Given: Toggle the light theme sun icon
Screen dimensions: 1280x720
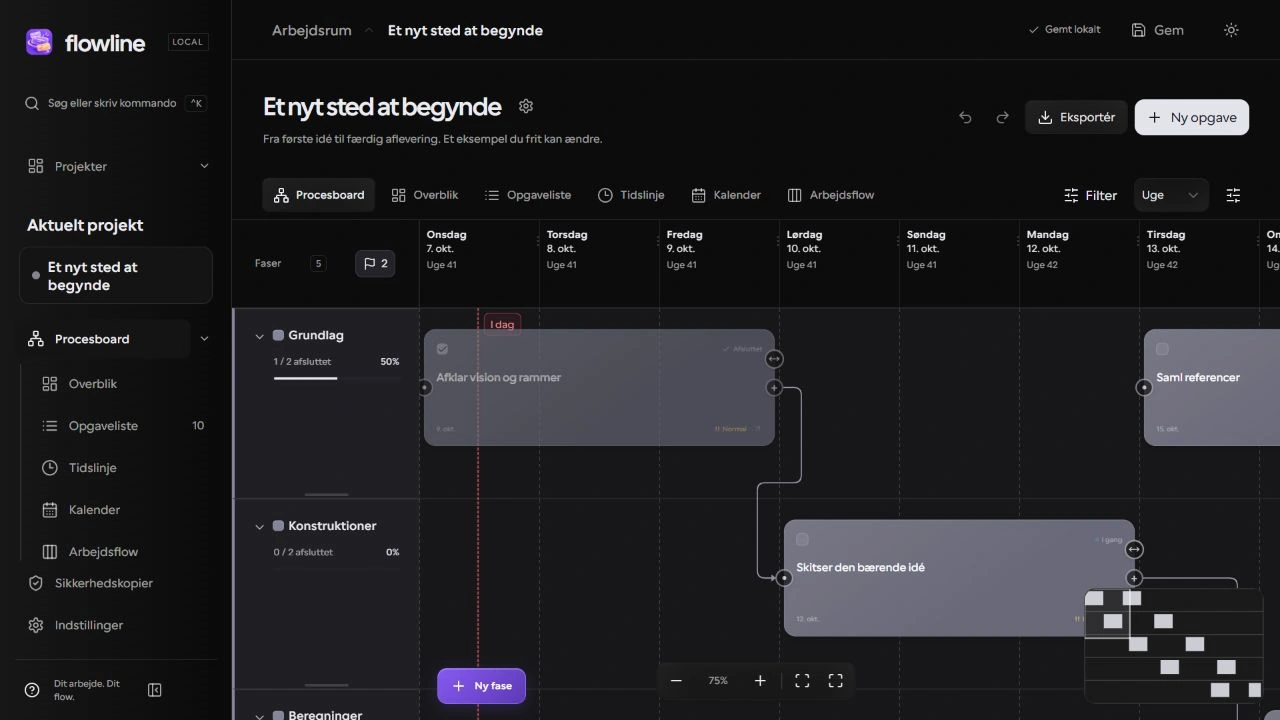Looking at the screenshot, I should tap(1231, 30).
